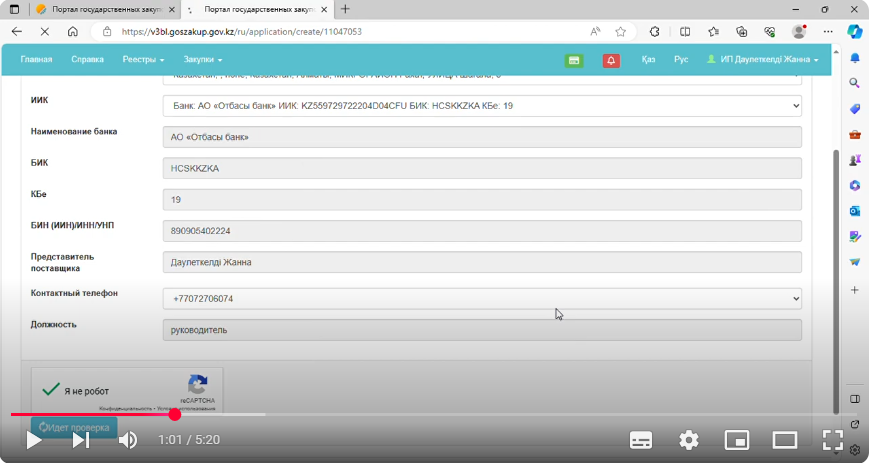Expand the Реестры menu
The image size is (869, 463).
point(143,59)
